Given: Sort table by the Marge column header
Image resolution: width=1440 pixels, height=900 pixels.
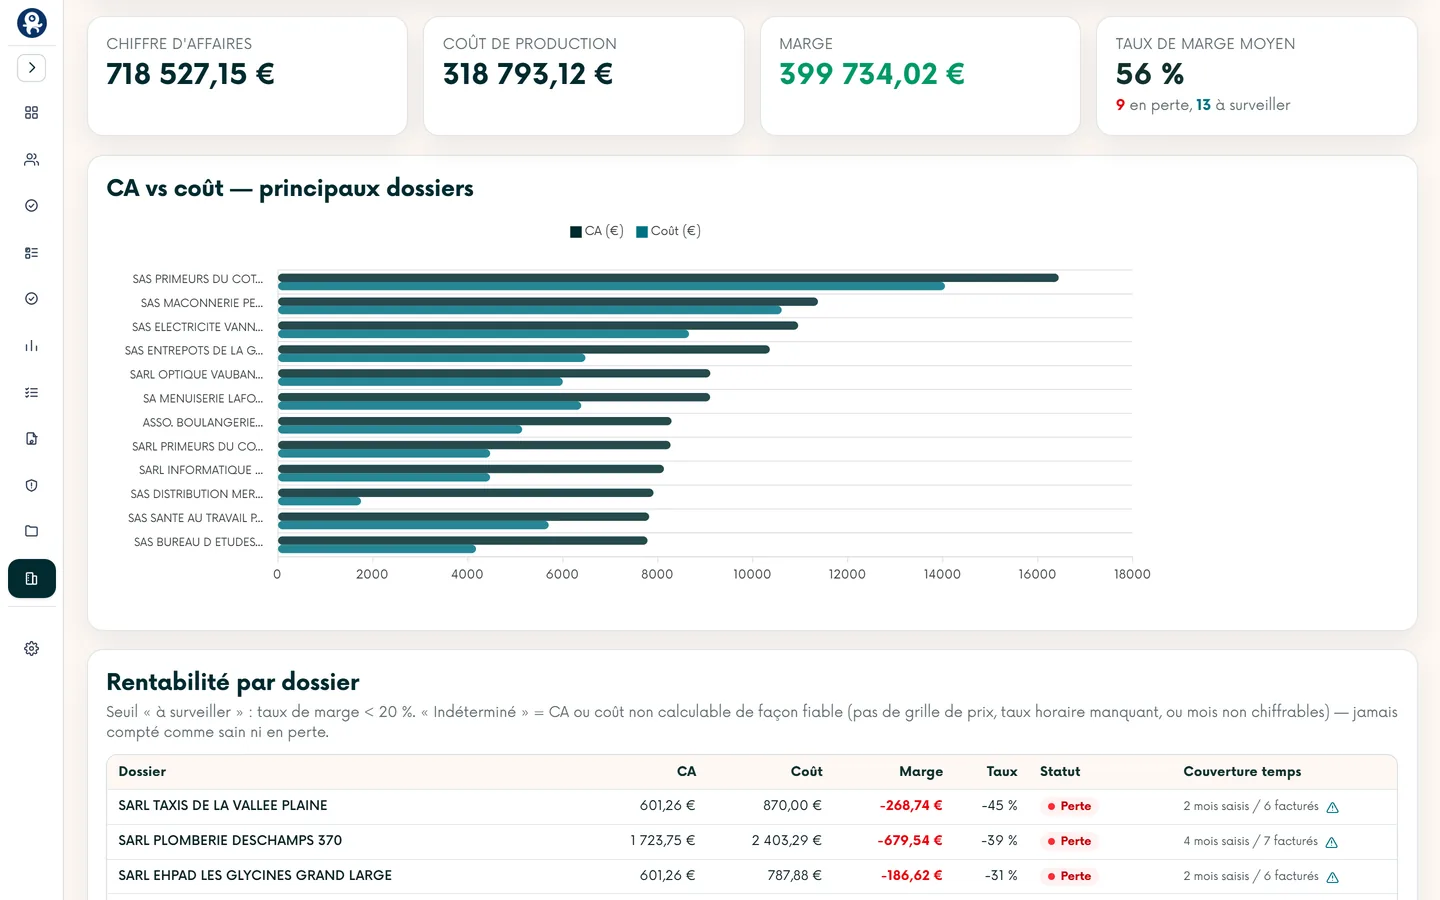Looking at the screenshot, I should (x=921, y=772).
